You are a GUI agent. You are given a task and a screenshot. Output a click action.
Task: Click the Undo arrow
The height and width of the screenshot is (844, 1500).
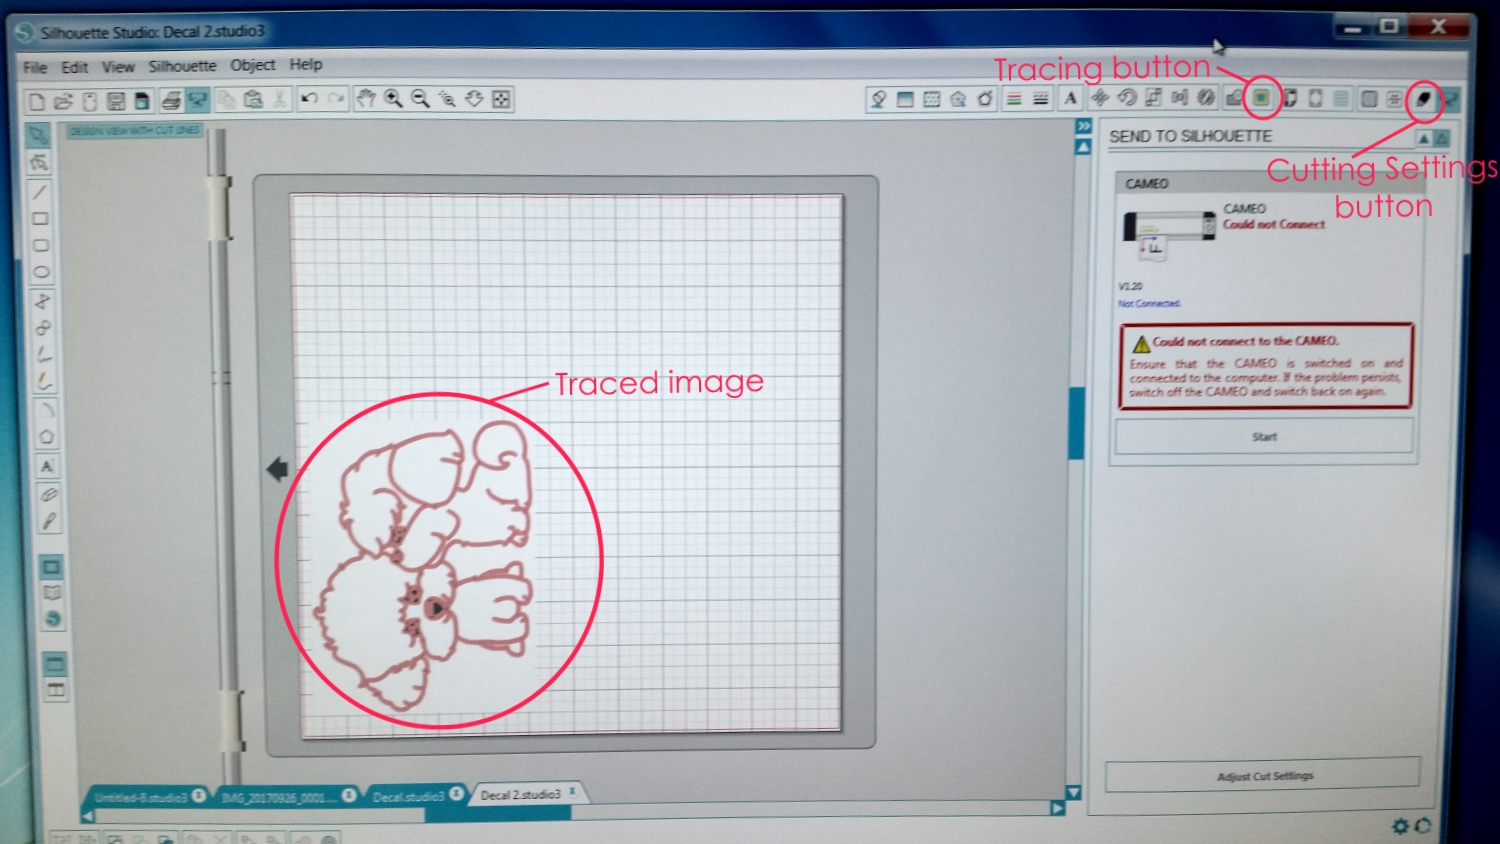tap(310, 98)
